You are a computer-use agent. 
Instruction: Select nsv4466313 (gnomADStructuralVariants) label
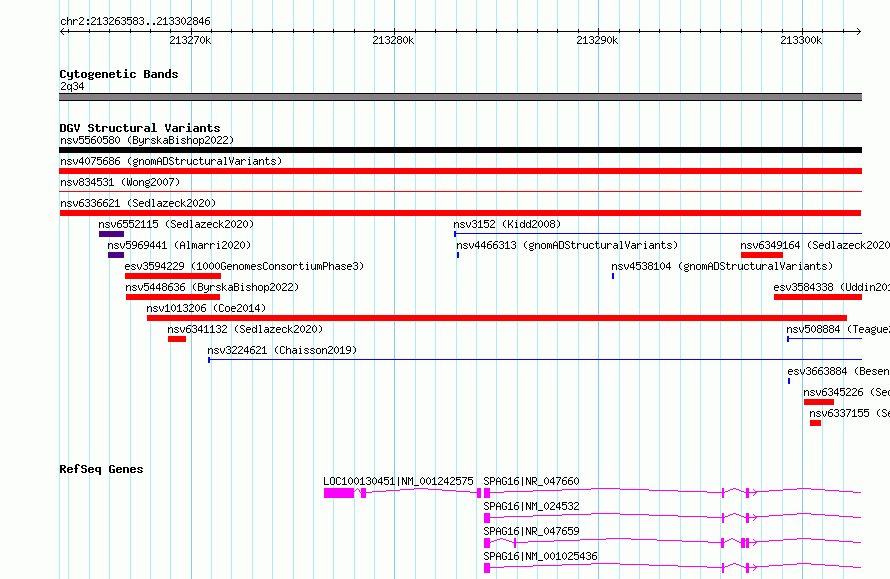click(x=567, y=245)
